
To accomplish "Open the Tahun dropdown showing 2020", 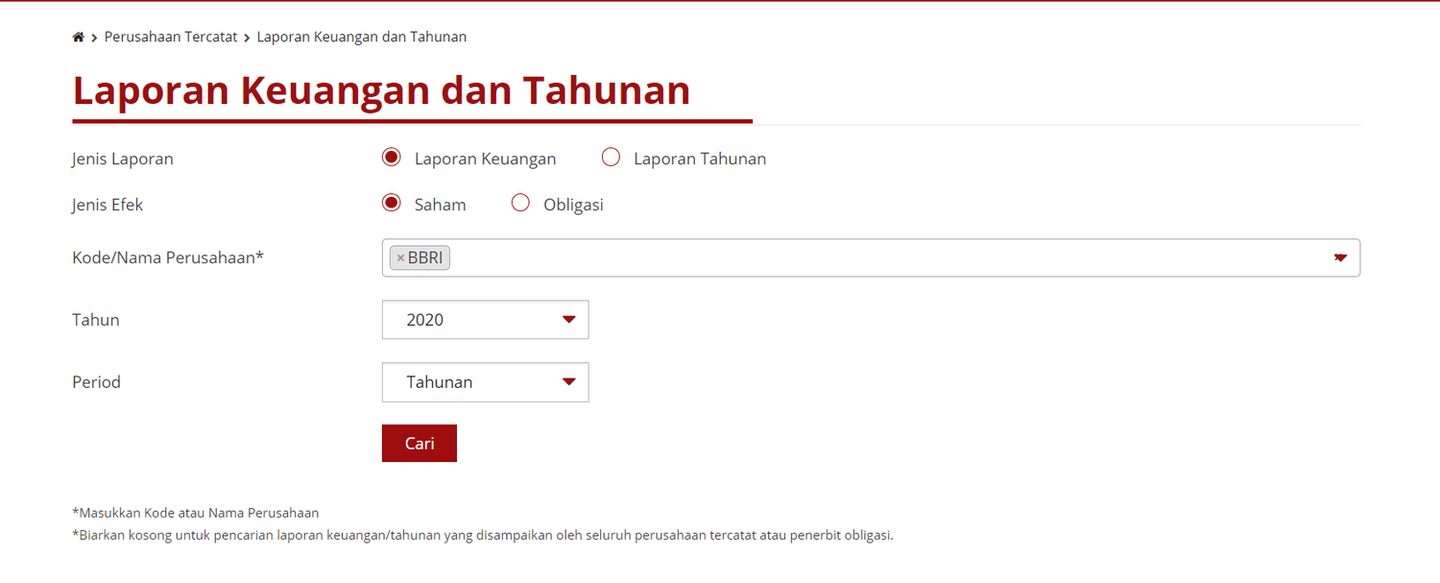I will (485, 320).
